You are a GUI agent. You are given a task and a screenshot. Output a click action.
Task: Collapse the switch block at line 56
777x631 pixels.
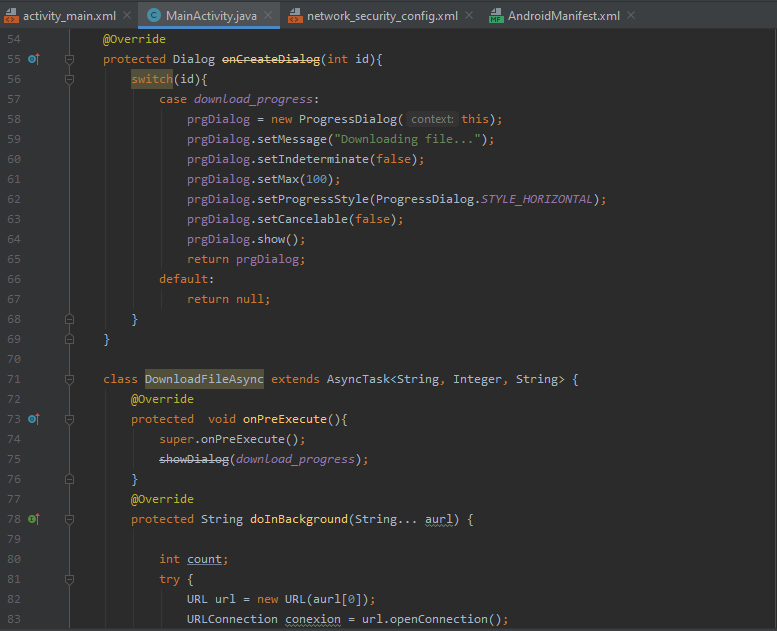click(69, 79)
